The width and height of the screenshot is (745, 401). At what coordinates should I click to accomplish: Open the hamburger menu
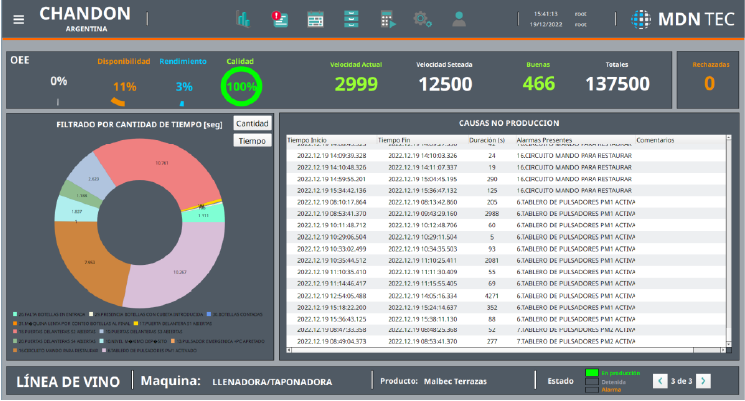pyautogui.click(x=19, y=19)
